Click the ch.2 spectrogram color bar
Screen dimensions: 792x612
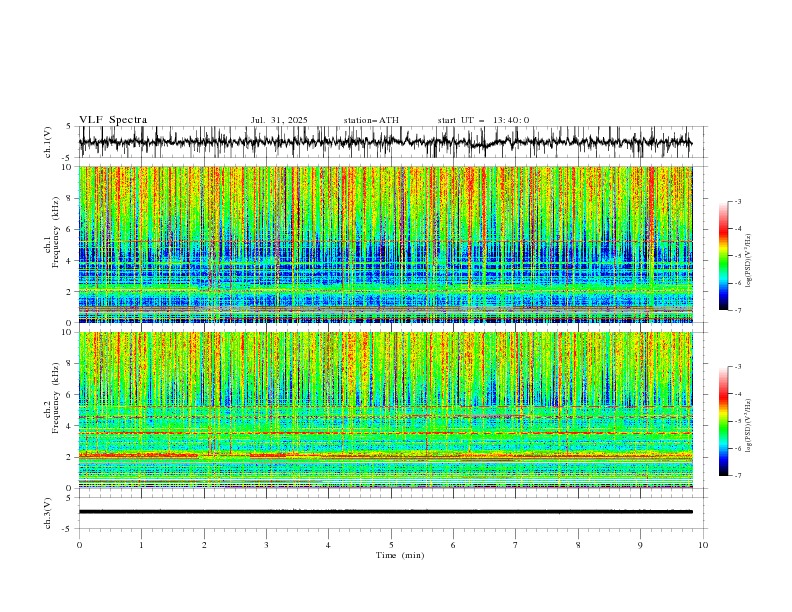coord(723,421)
